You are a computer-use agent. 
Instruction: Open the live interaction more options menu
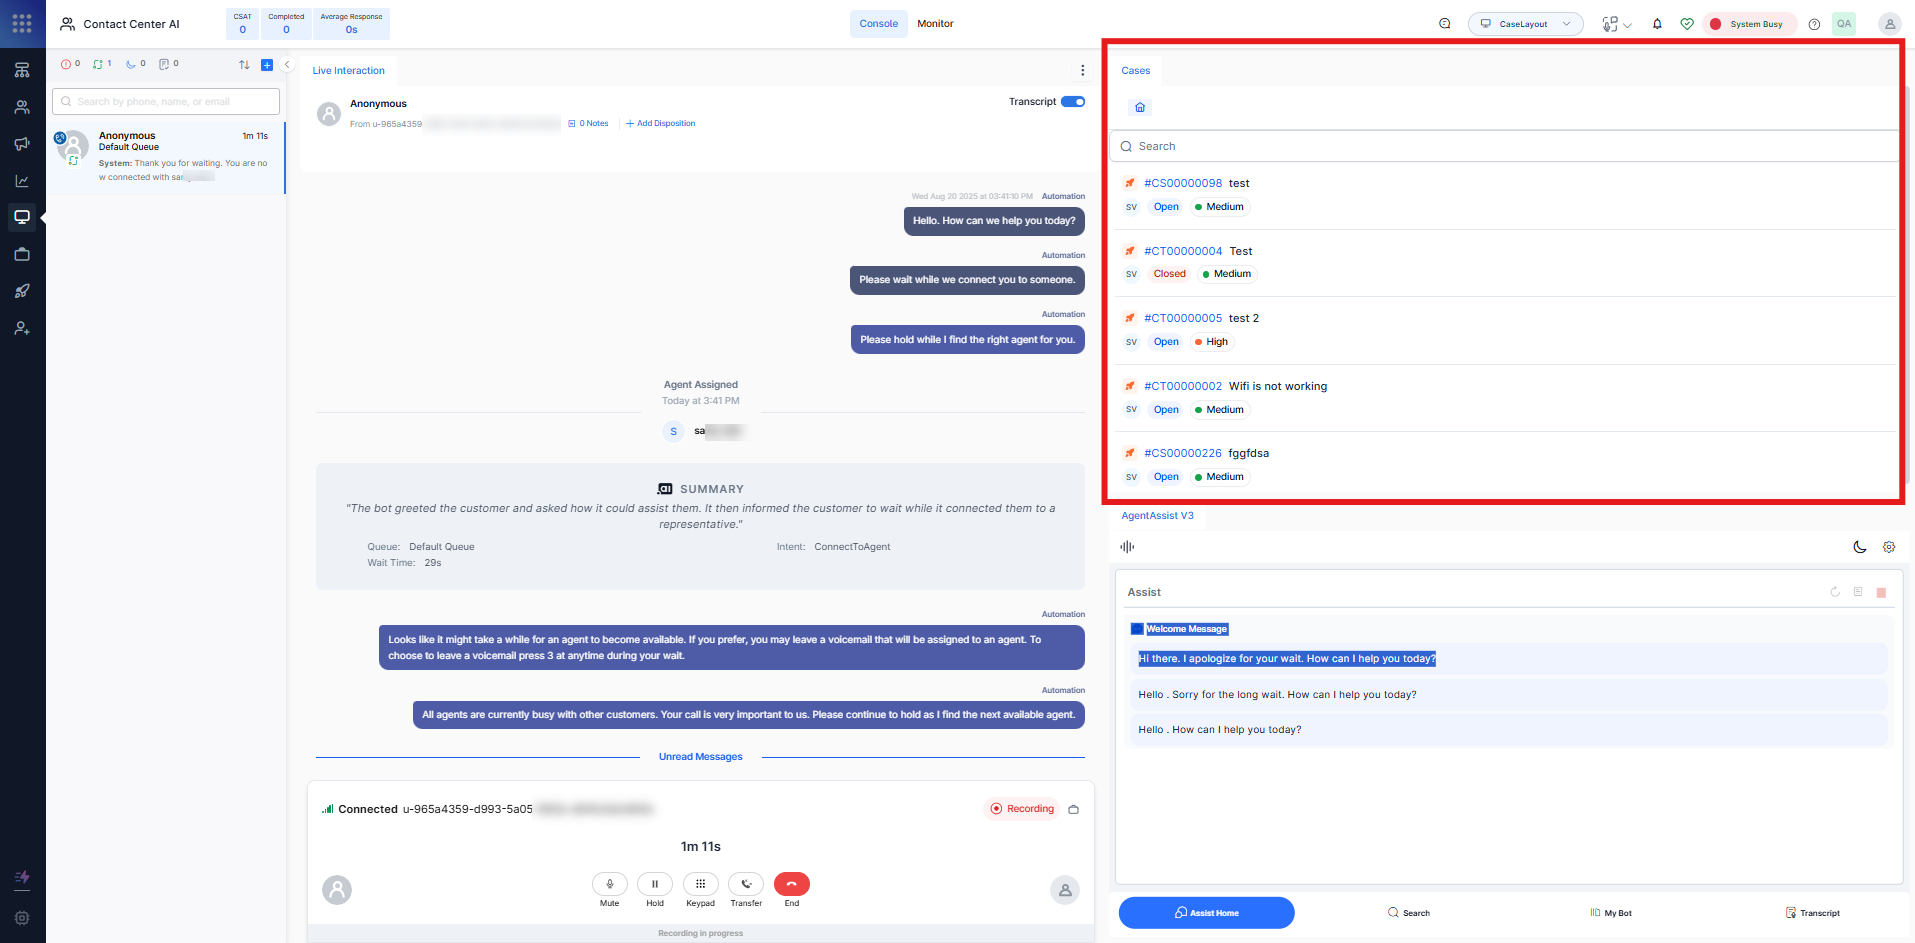1082,70
